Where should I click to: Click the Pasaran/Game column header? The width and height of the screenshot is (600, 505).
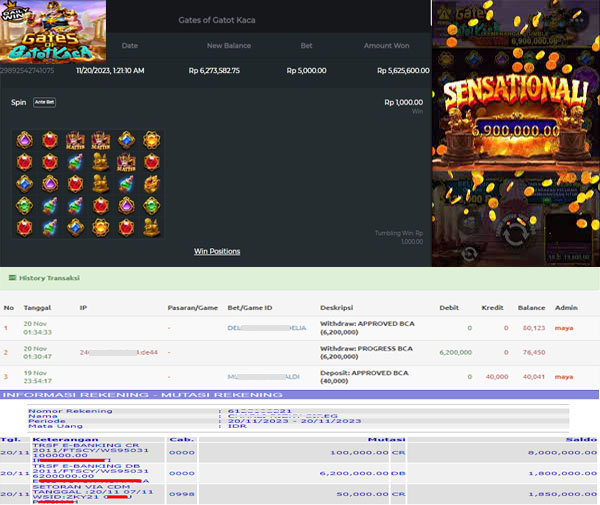192,308
